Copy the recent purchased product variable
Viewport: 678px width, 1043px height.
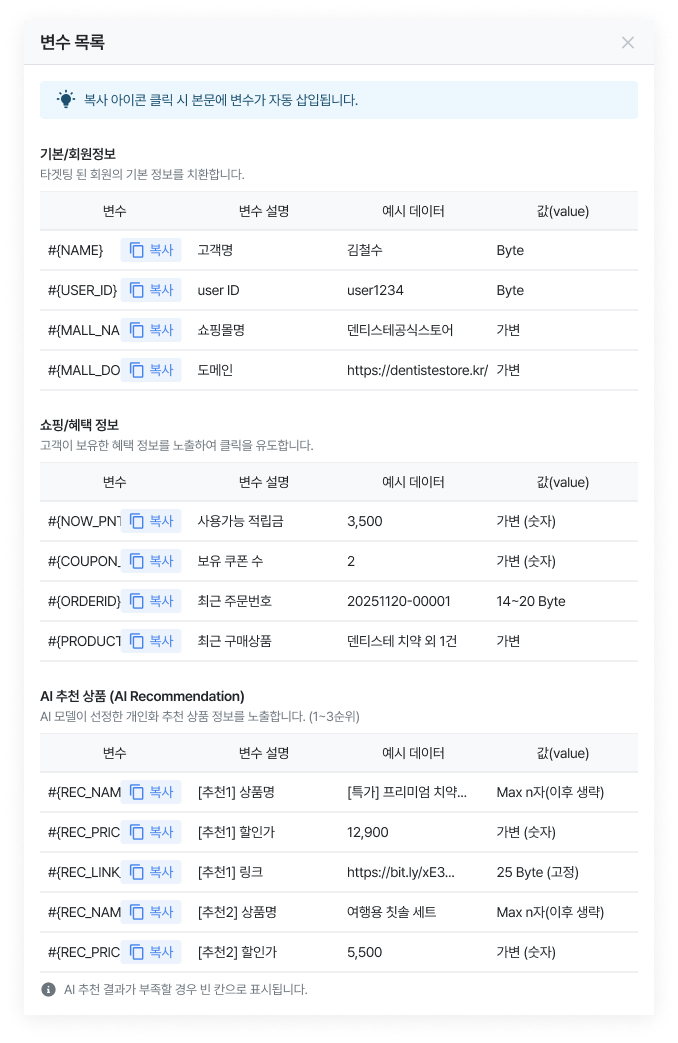150,641
